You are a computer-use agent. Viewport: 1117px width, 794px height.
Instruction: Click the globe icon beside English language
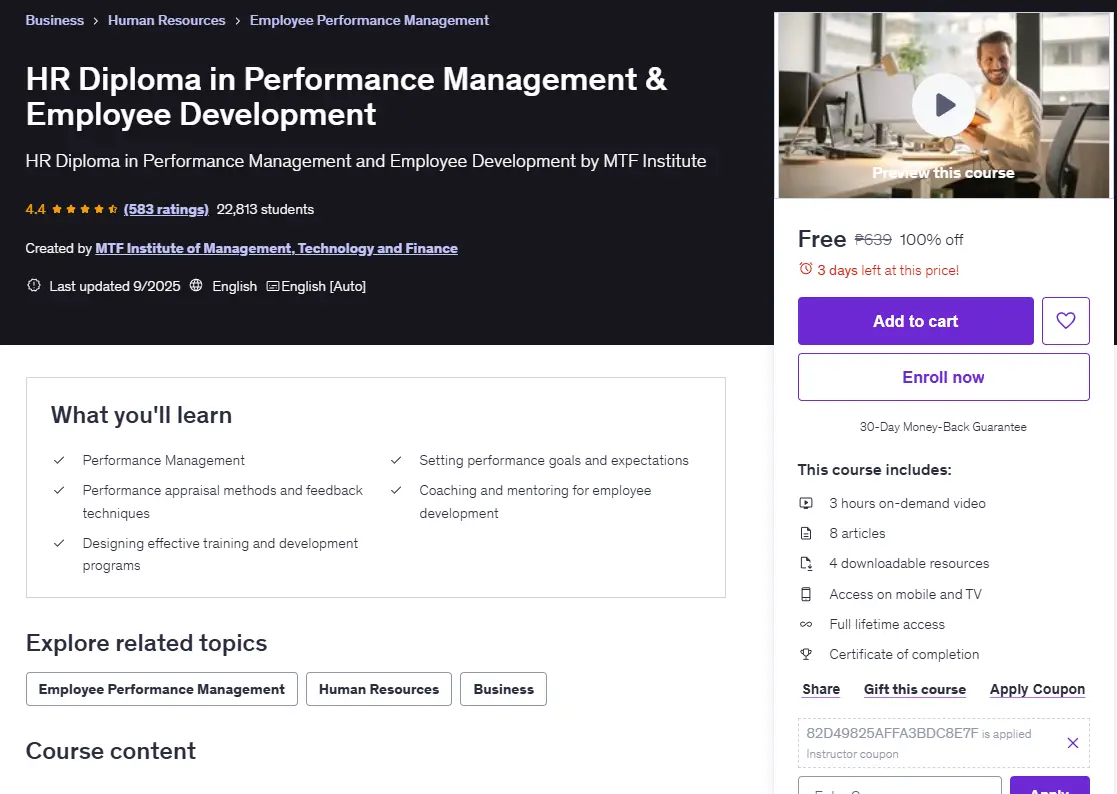click(x=196, y=286)
